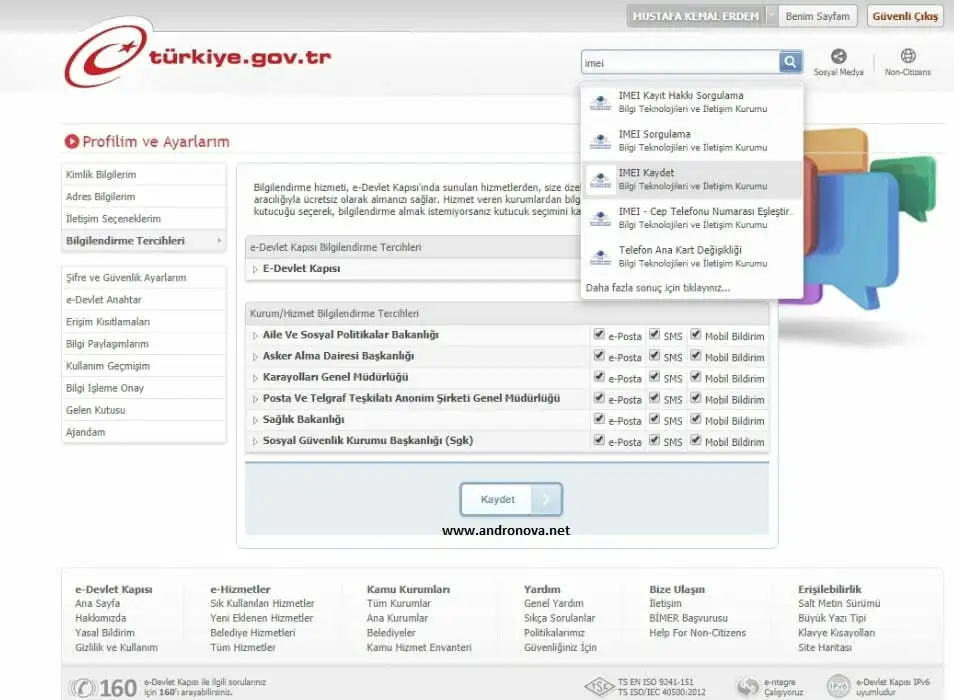Open e-Devlet Anahtar in sidebar
This screenshot has height=700, width=954.
(144, 299)
